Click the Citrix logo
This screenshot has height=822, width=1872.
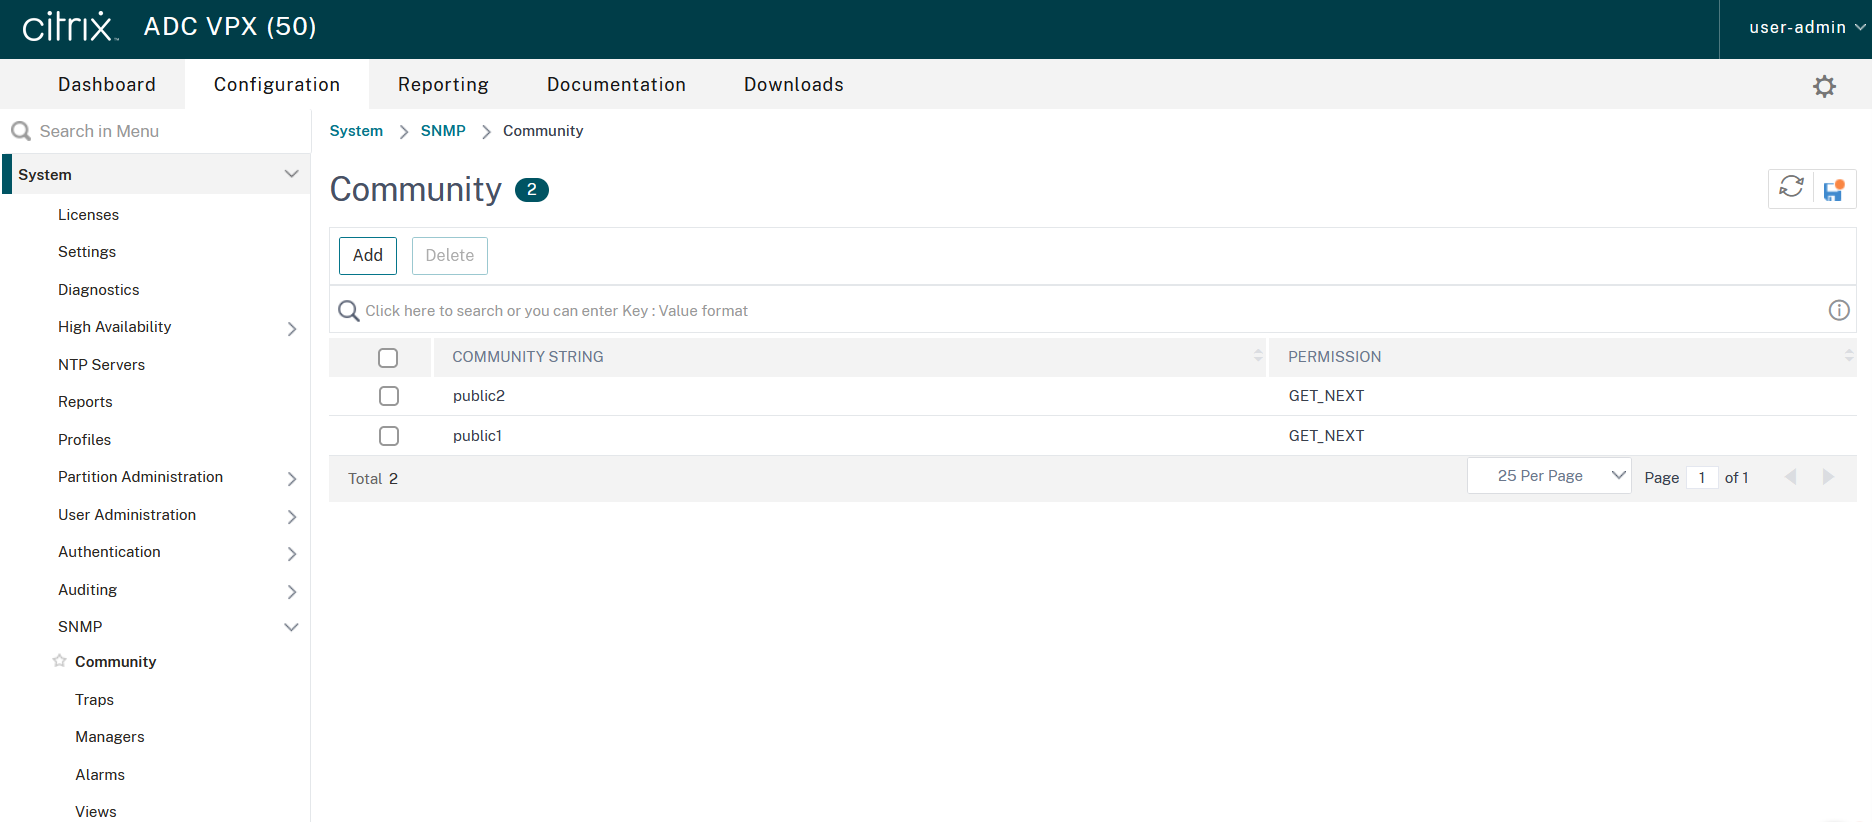click(69, 27)
